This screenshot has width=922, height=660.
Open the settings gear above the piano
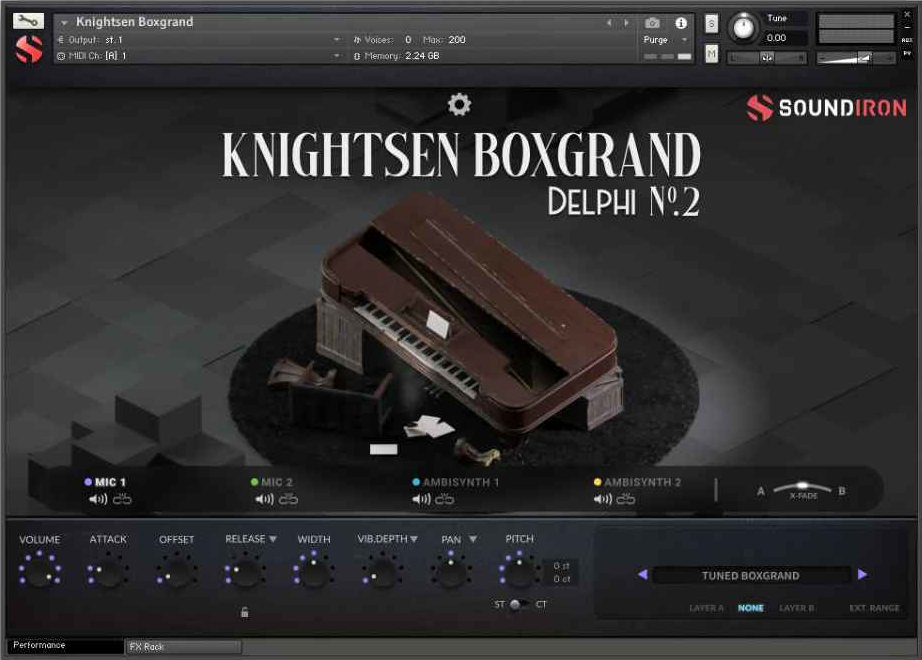click(x=458, y=103)
